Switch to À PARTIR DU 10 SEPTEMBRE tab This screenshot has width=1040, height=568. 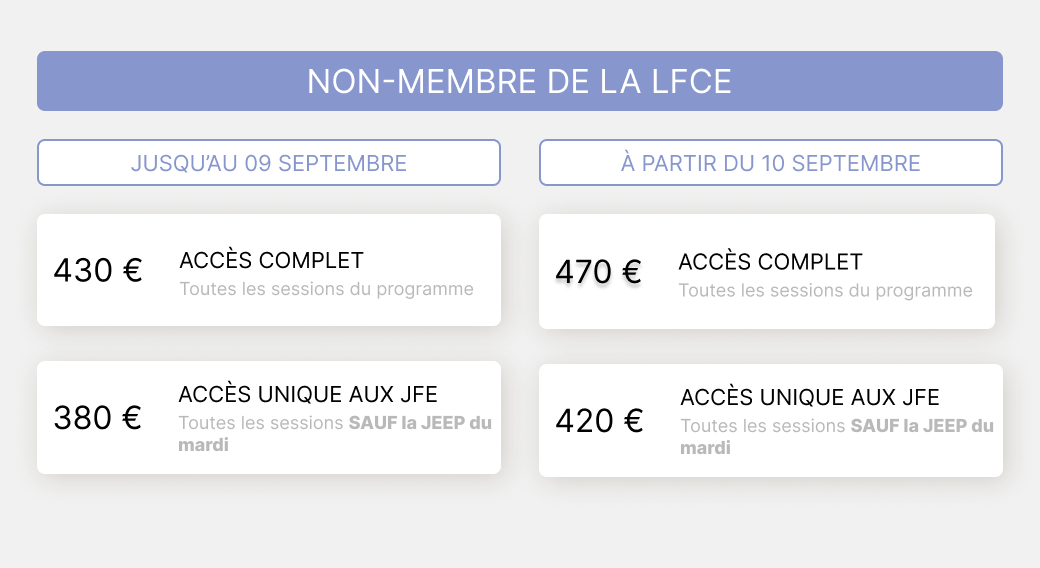tap(770, 163)
